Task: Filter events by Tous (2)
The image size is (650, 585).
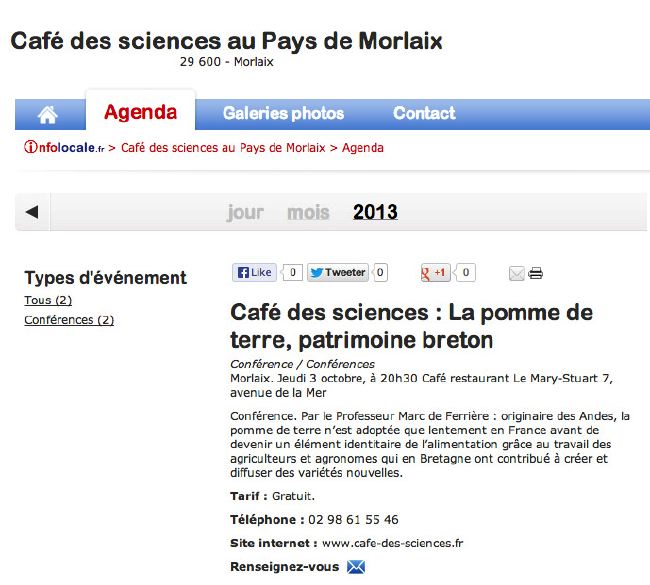Action: point(48,300)
